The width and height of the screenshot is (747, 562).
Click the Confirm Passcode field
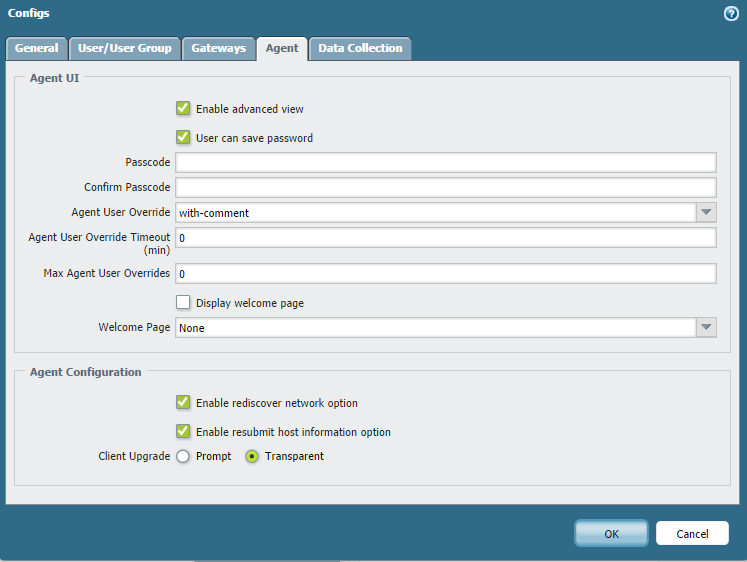pos(445,187)
